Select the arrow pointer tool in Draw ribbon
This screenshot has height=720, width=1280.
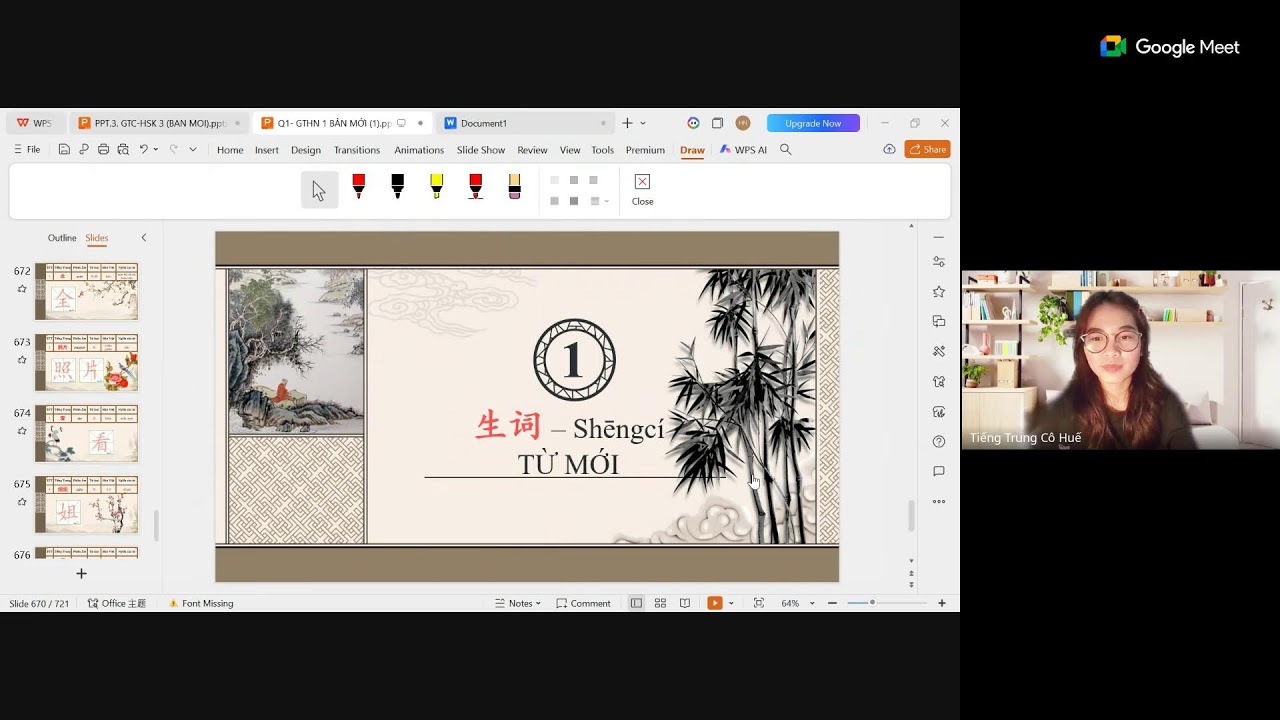(x=319, y=190)
